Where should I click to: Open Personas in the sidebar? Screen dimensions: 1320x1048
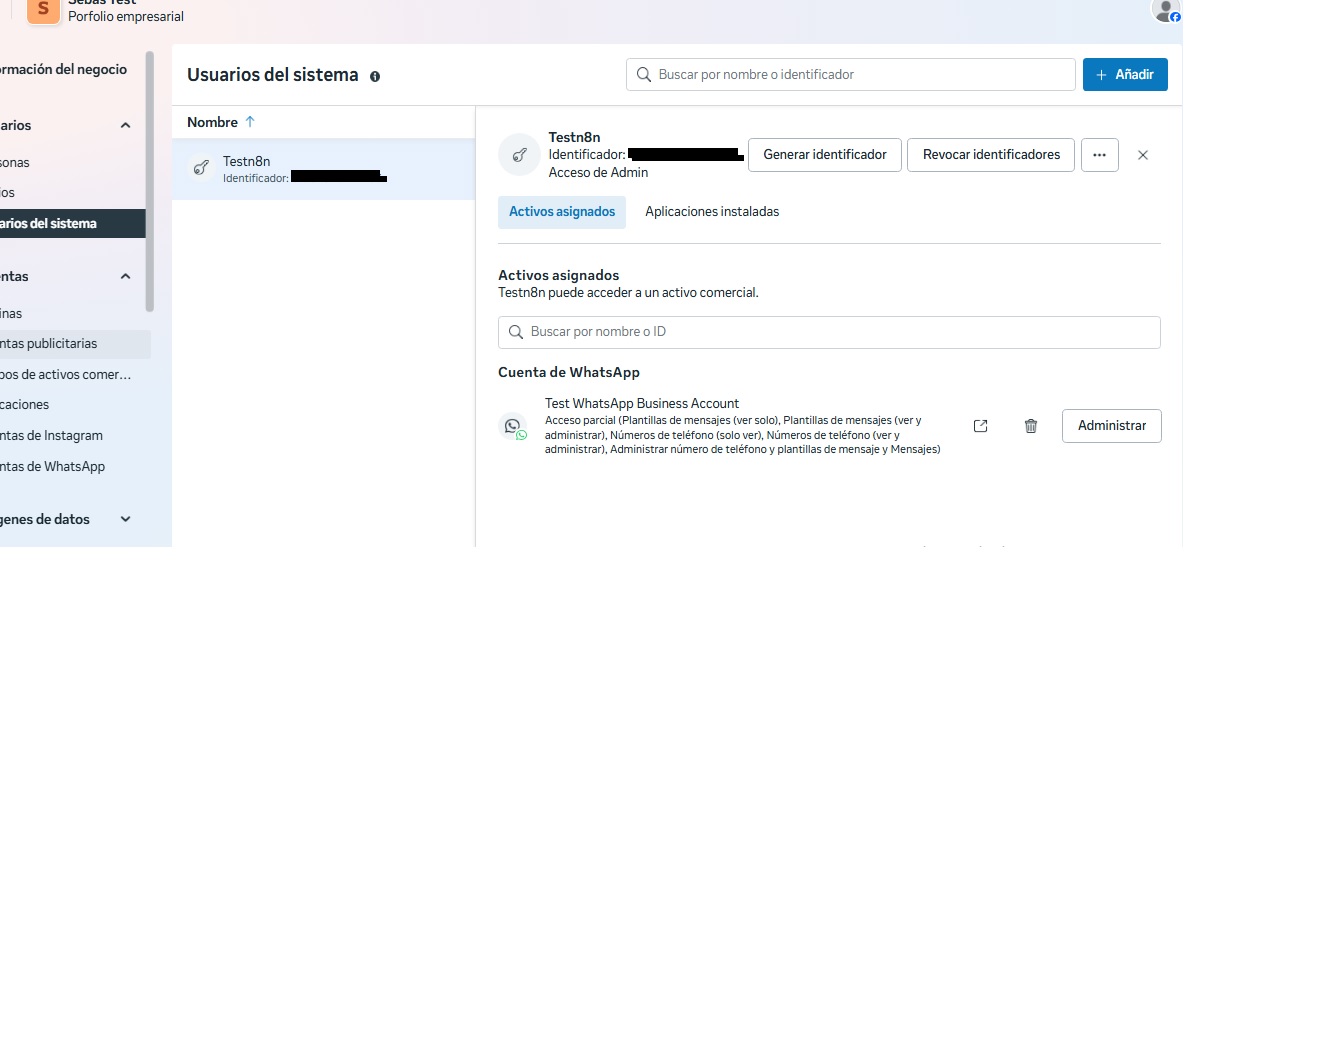click(15, 163)
